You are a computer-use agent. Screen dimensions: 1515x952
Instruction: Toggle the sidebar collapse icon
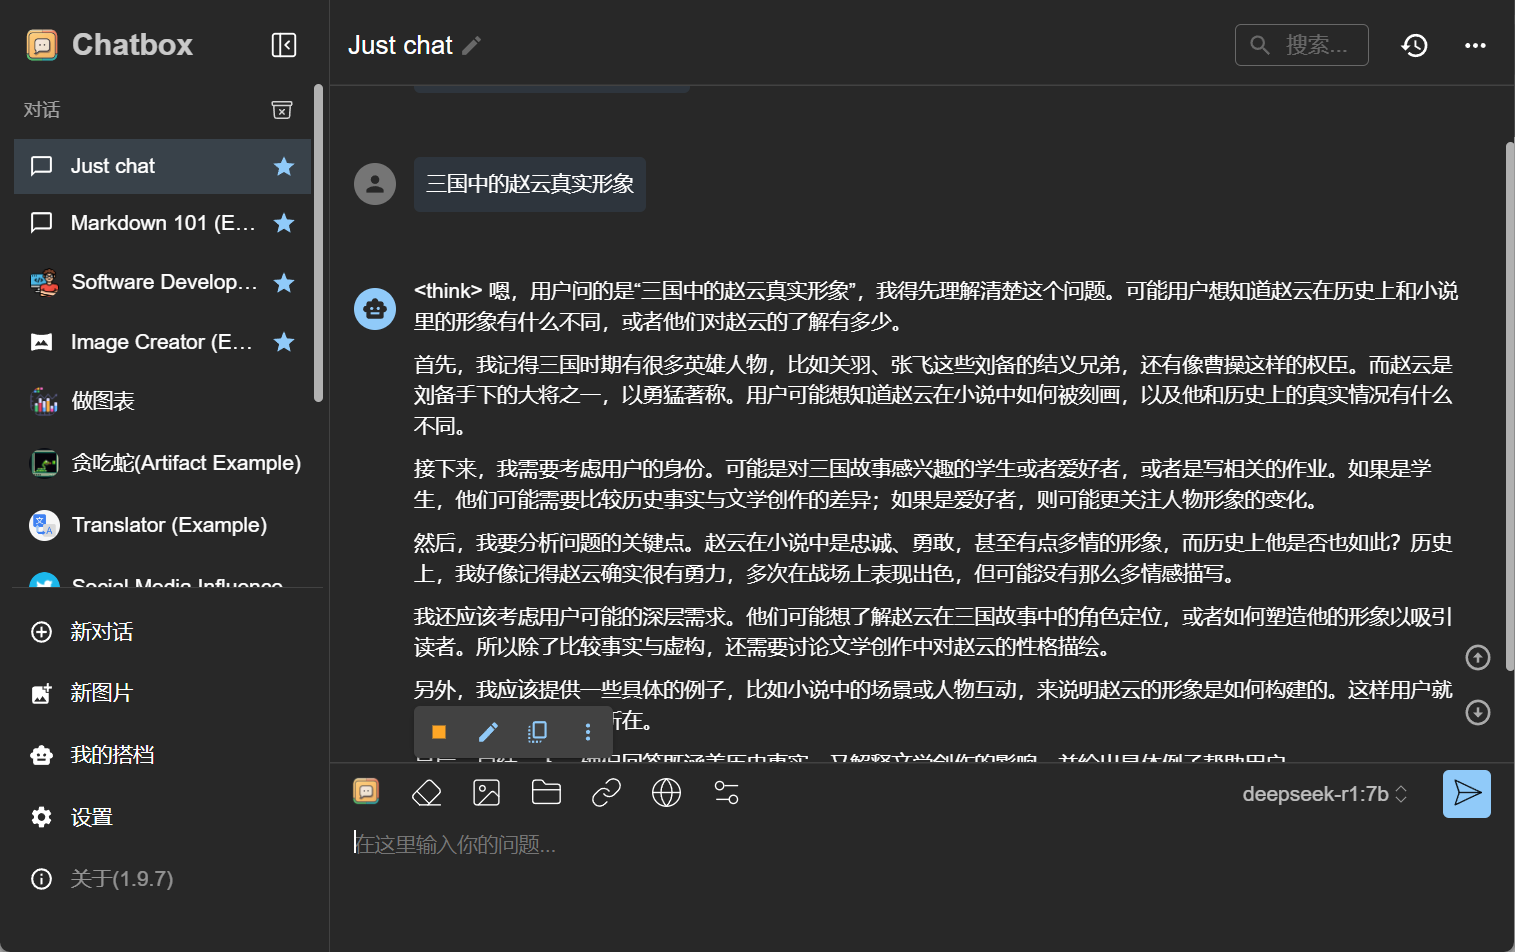click(283, 45)
